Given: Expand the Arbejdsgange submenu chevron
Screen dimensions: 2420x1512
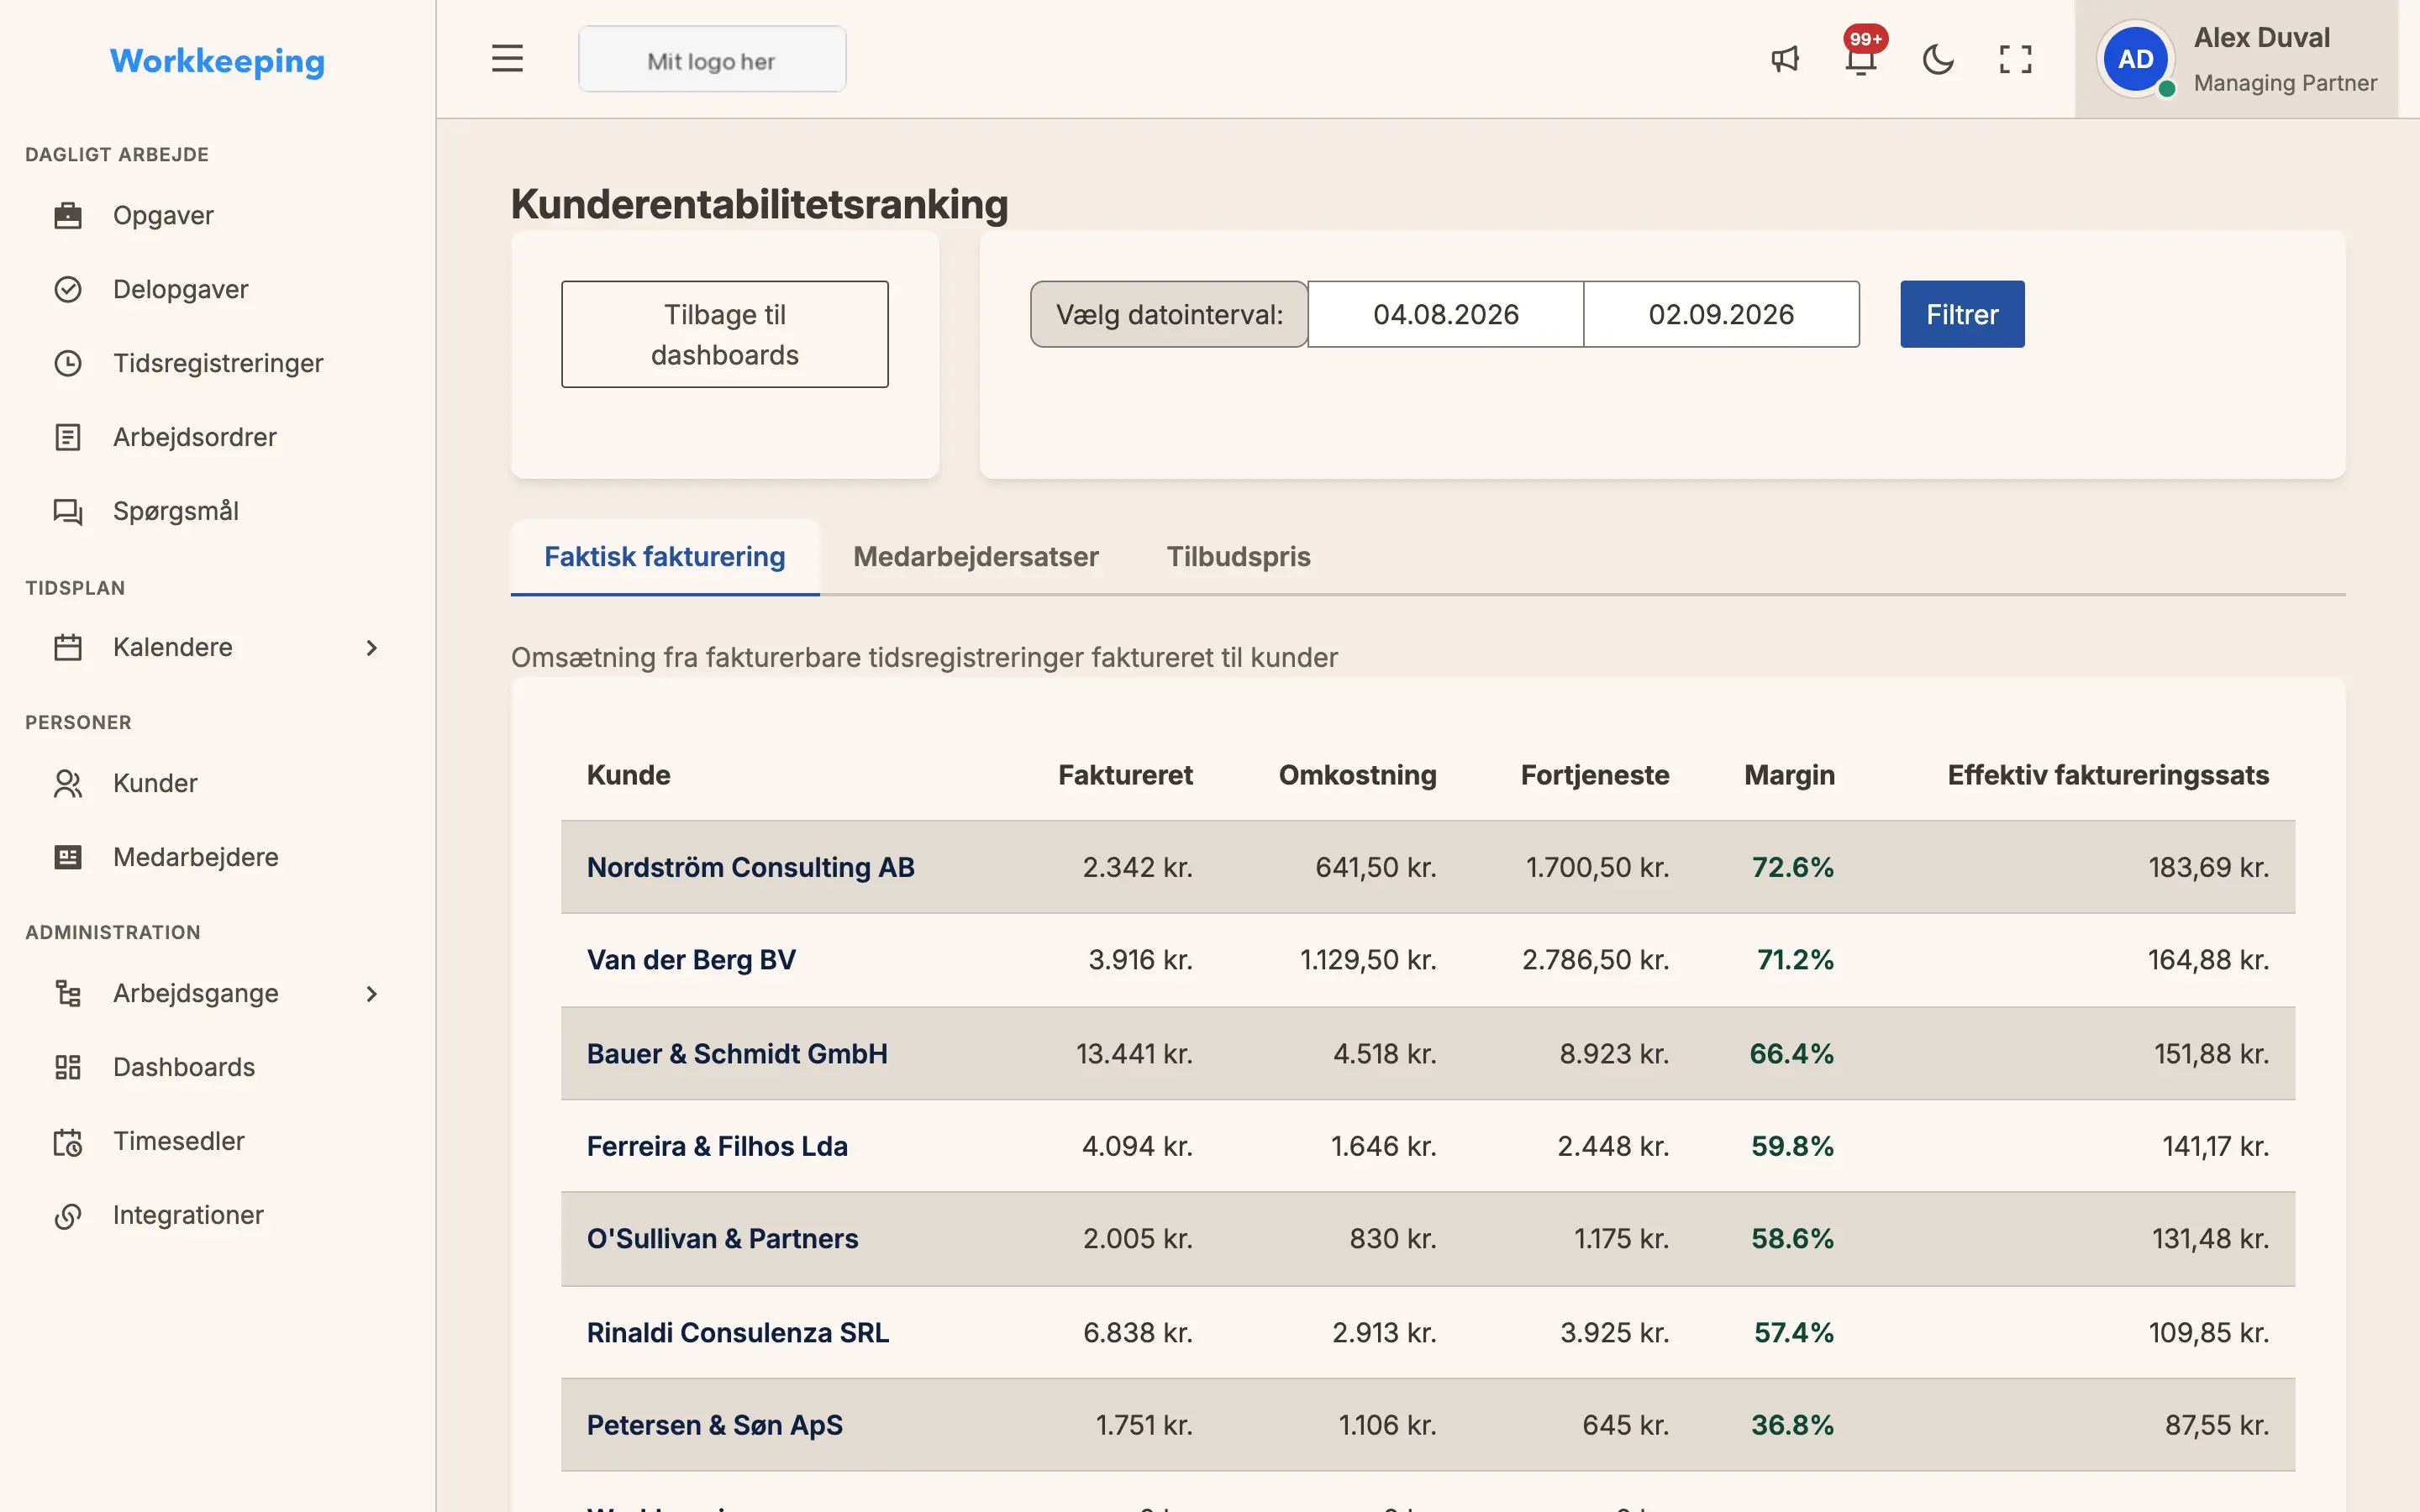Looking at the screenshot, I should pyautogui.click(x=371, y=993).
